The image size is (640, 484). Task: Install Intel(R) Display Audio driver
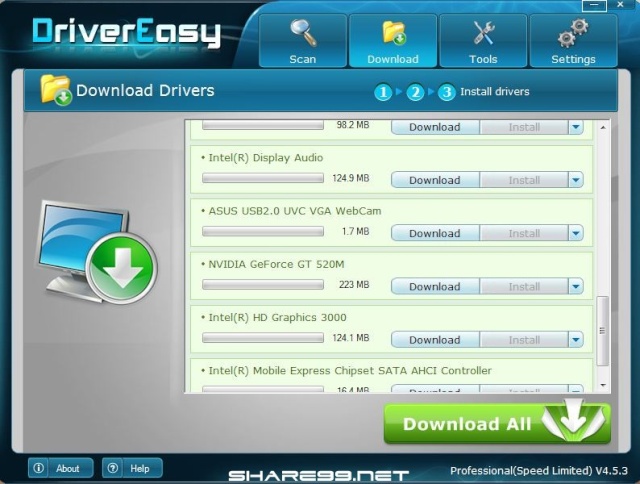(x=524, y=180)
